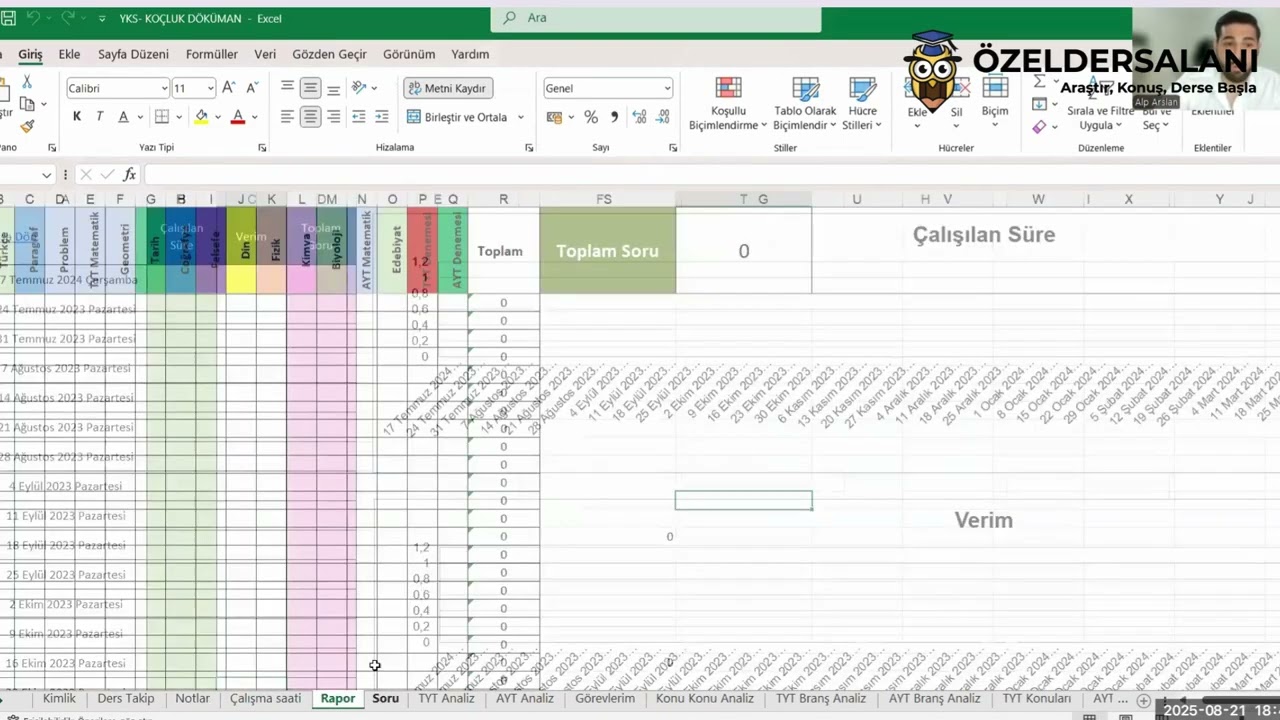Image resolution: width=1280 pixels, height=720 pixels.
Task: Select the Toplam Soru header cell
Action: pyautogui.click(x=607, y=251)
